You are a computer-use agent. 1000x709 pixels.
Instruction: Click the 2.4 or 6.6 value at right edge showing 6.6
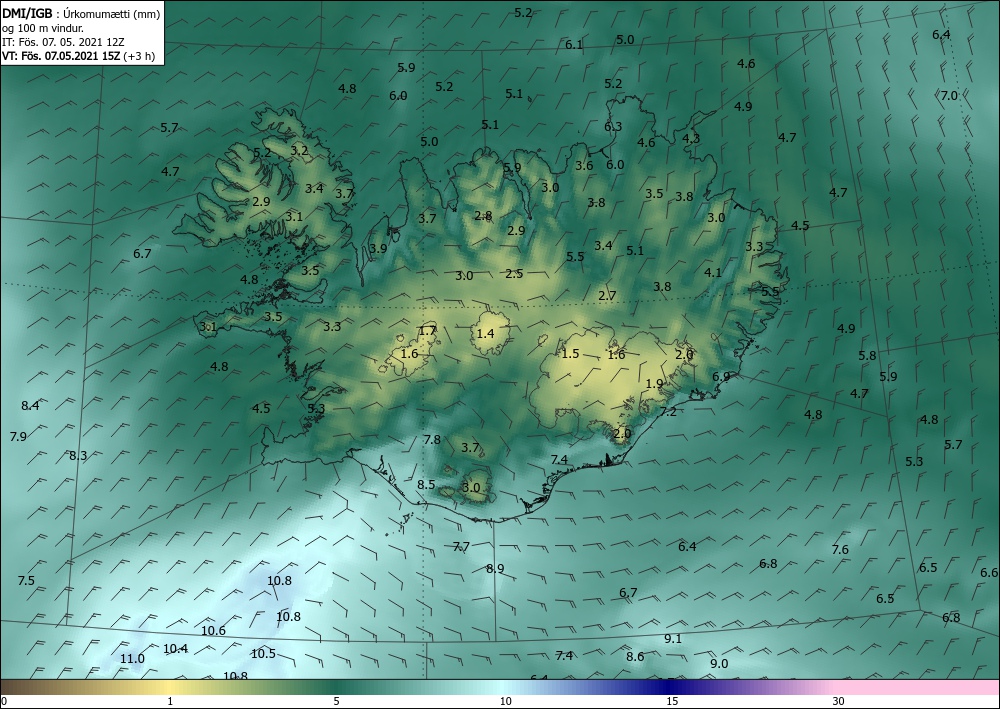pos(989,573)
